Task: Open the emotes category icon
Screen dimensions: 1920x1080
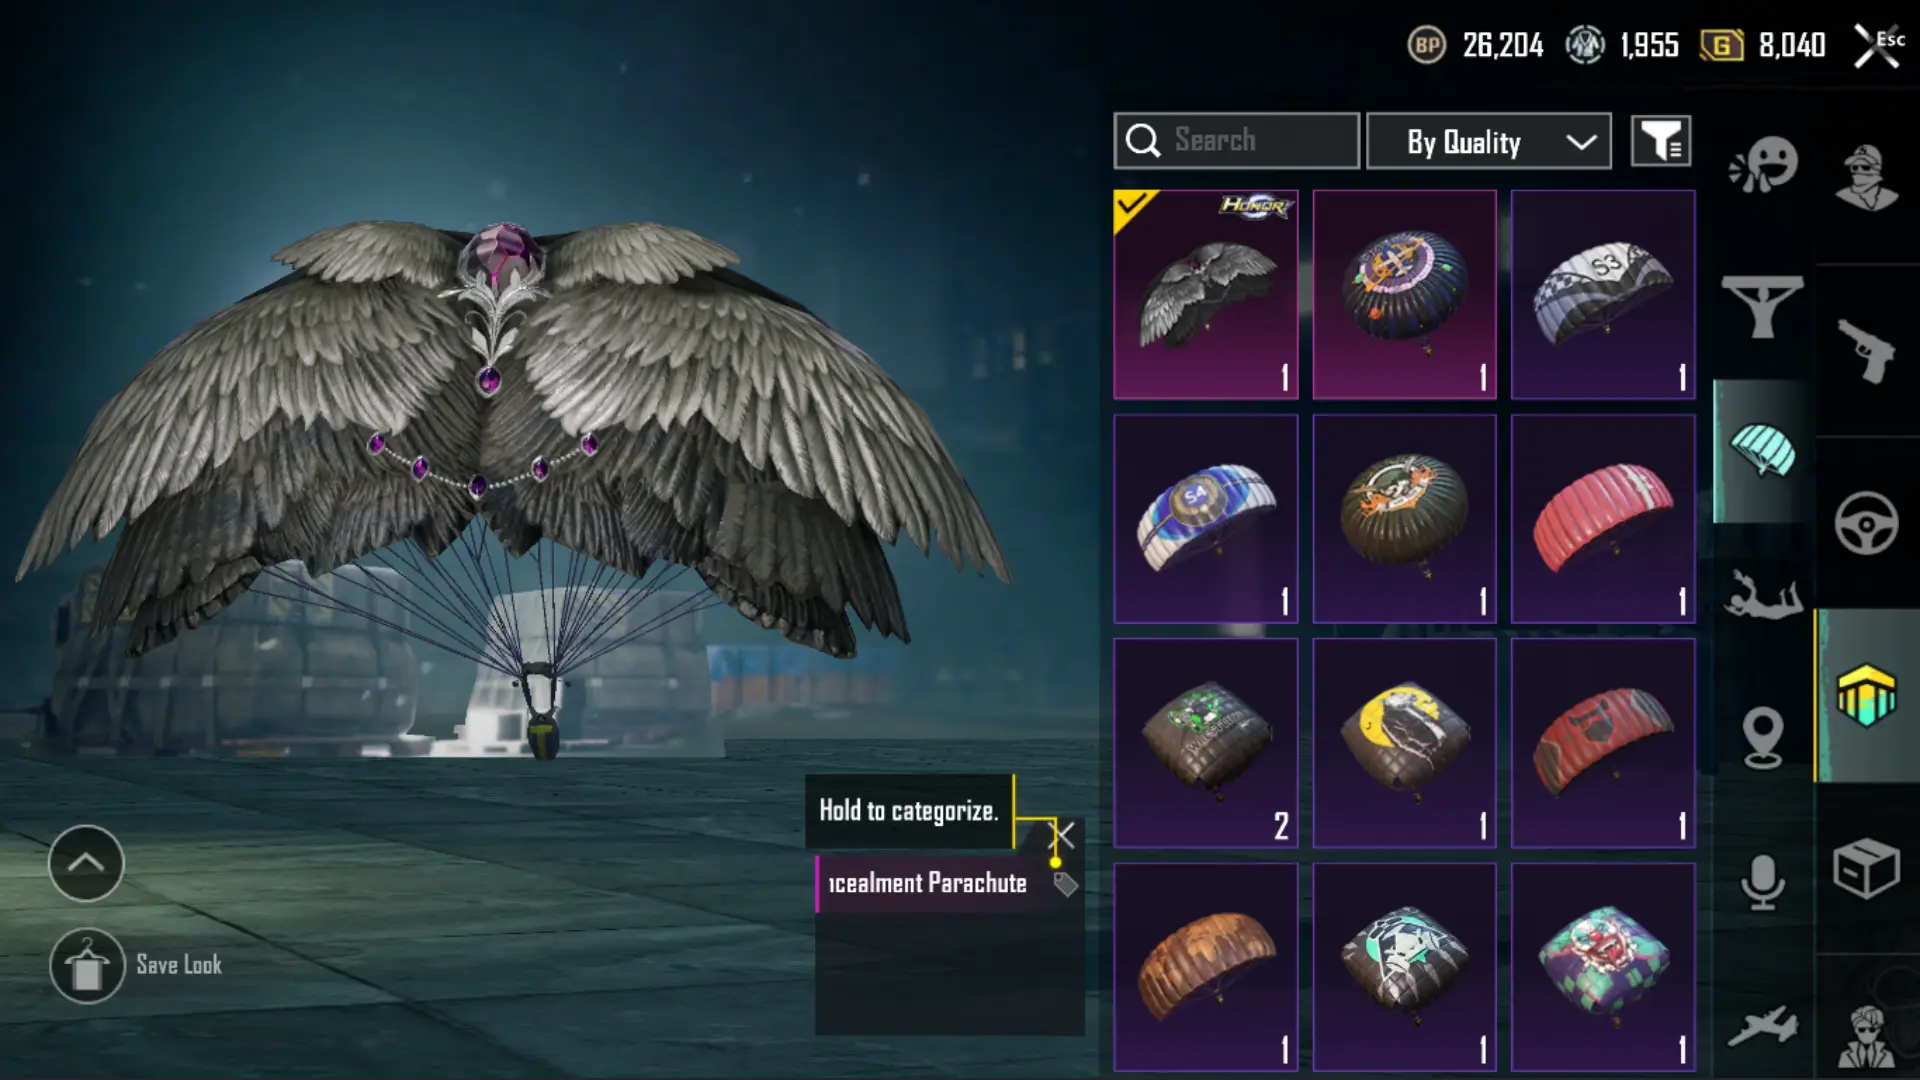Action: pyautogui.click(x=1763, y=165)
